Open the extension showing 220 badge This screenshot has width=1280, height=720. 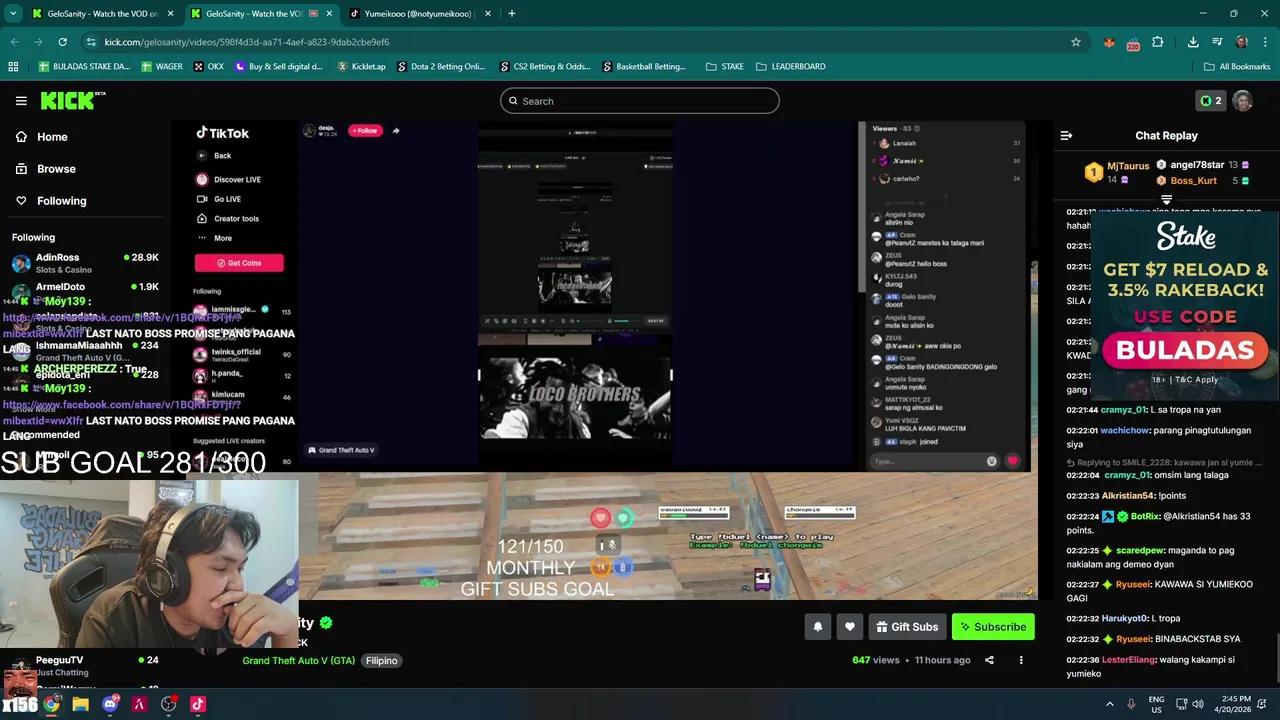[1133, 42]
